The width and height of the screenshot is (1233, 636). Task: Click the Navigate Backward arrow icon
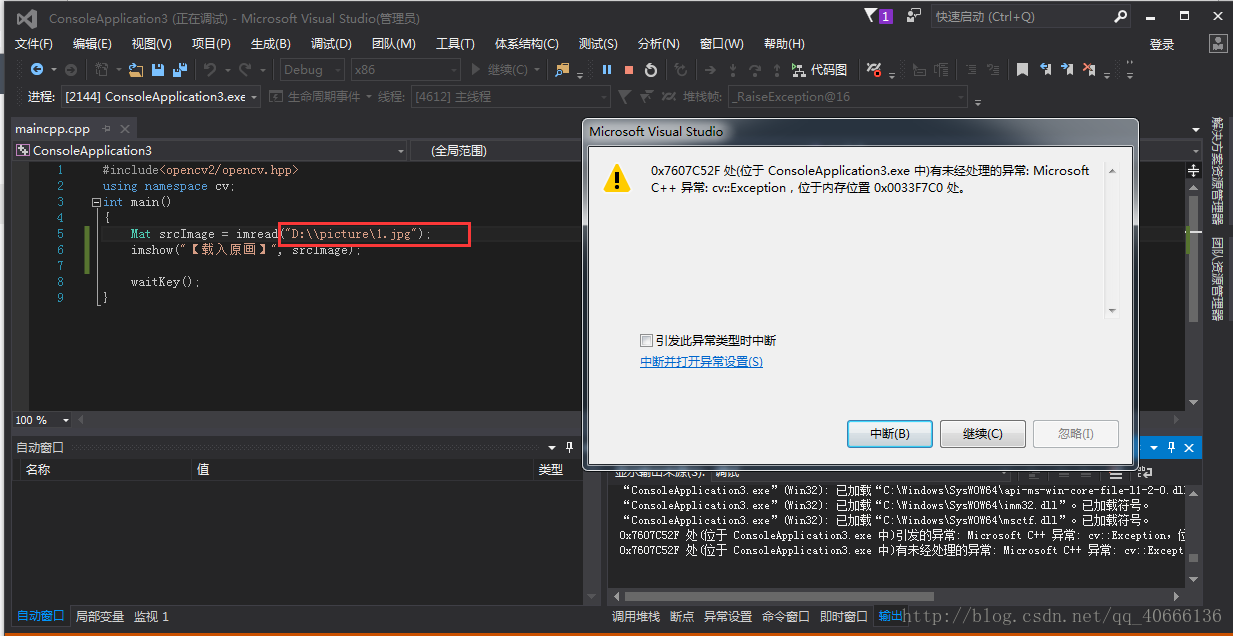37,70
